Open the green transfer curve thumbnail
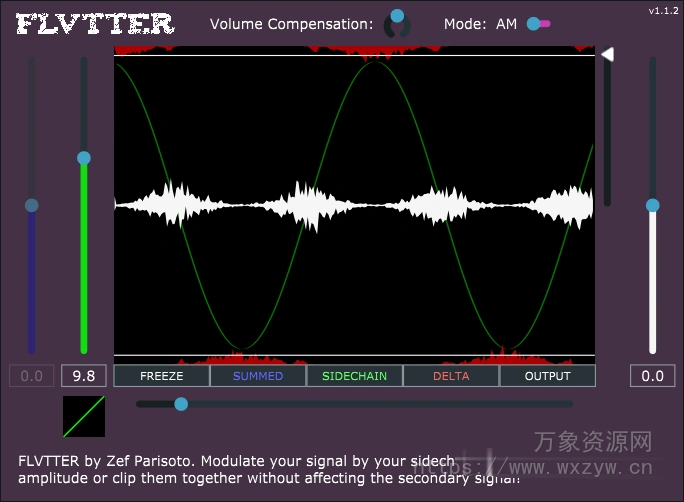The height and width of the screenshot is (502, 684). coord(84,416)
